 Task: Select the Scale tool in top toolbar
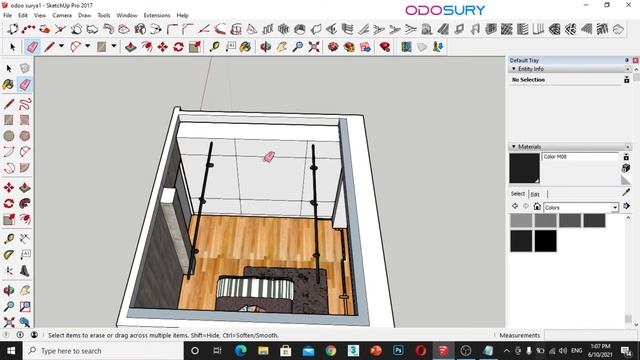(x=195, y=47)
